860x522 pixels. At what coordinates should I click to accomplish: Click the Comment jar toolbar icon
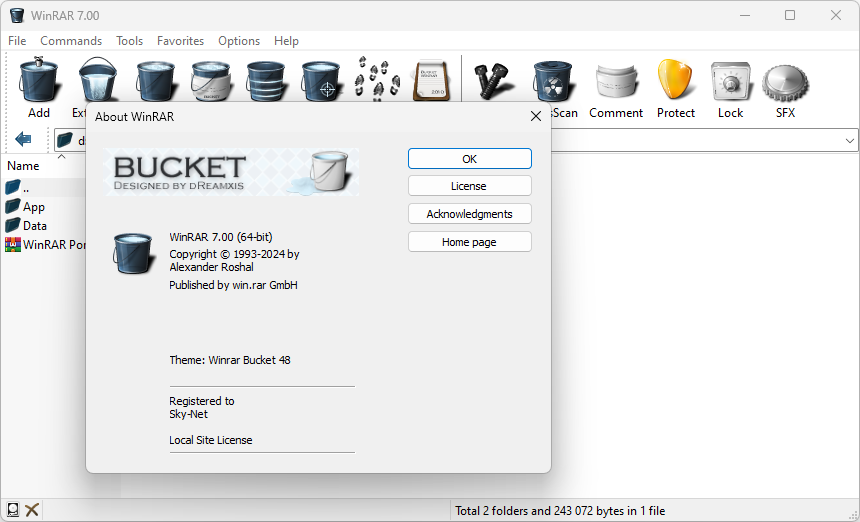coord(616,82)
